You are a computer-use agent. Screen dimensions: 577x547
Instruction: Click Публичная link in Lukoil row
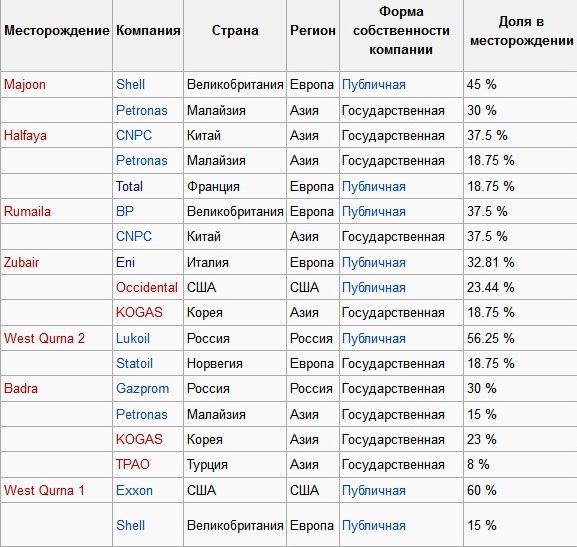[x=374, y=339]
